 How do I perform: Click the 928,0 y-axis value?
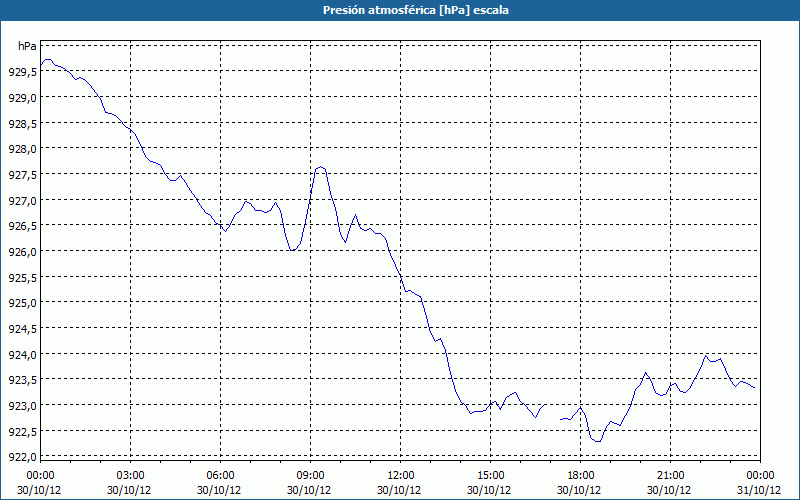(23, 148)
